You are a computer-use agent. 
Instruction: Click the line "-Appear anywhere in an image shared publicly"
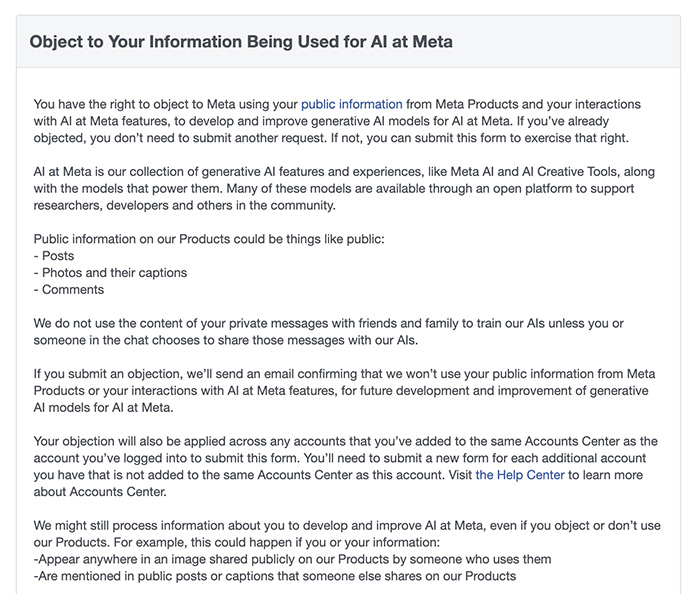(292, 560)
